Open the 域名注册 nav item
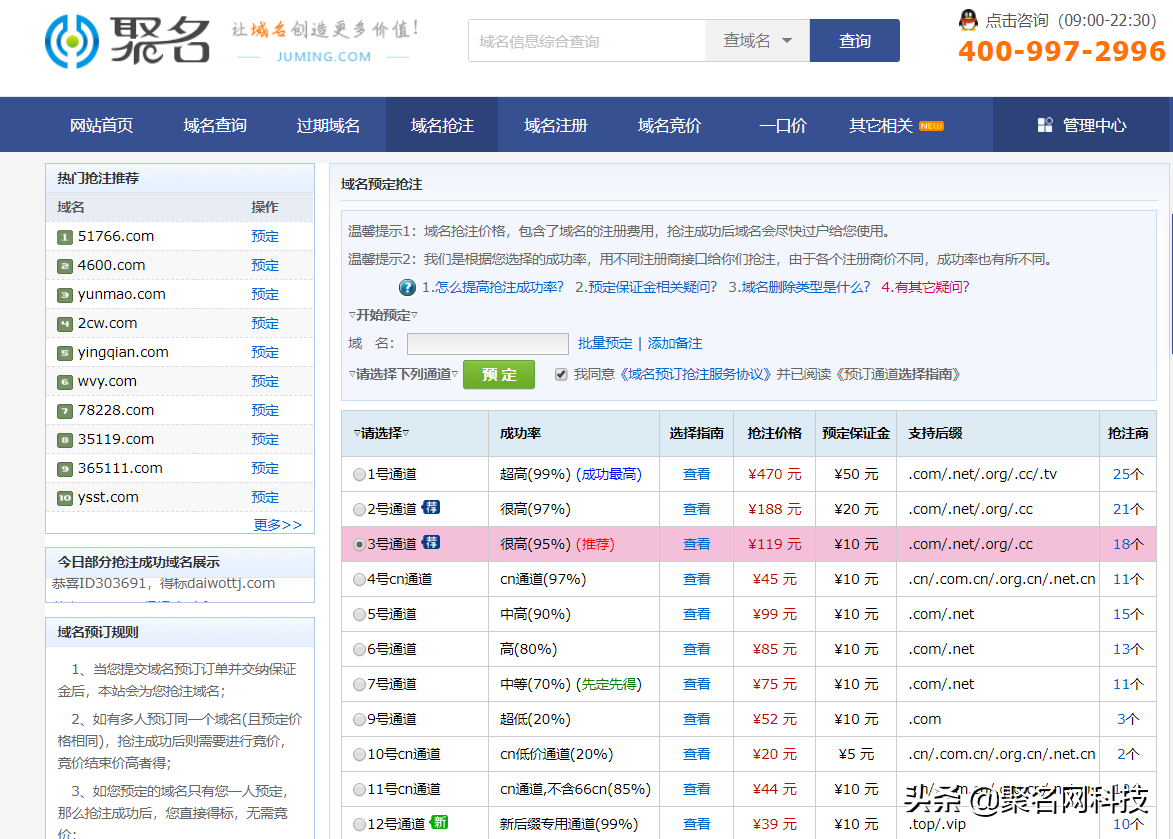1173x839 pixels. coord(556,125)
